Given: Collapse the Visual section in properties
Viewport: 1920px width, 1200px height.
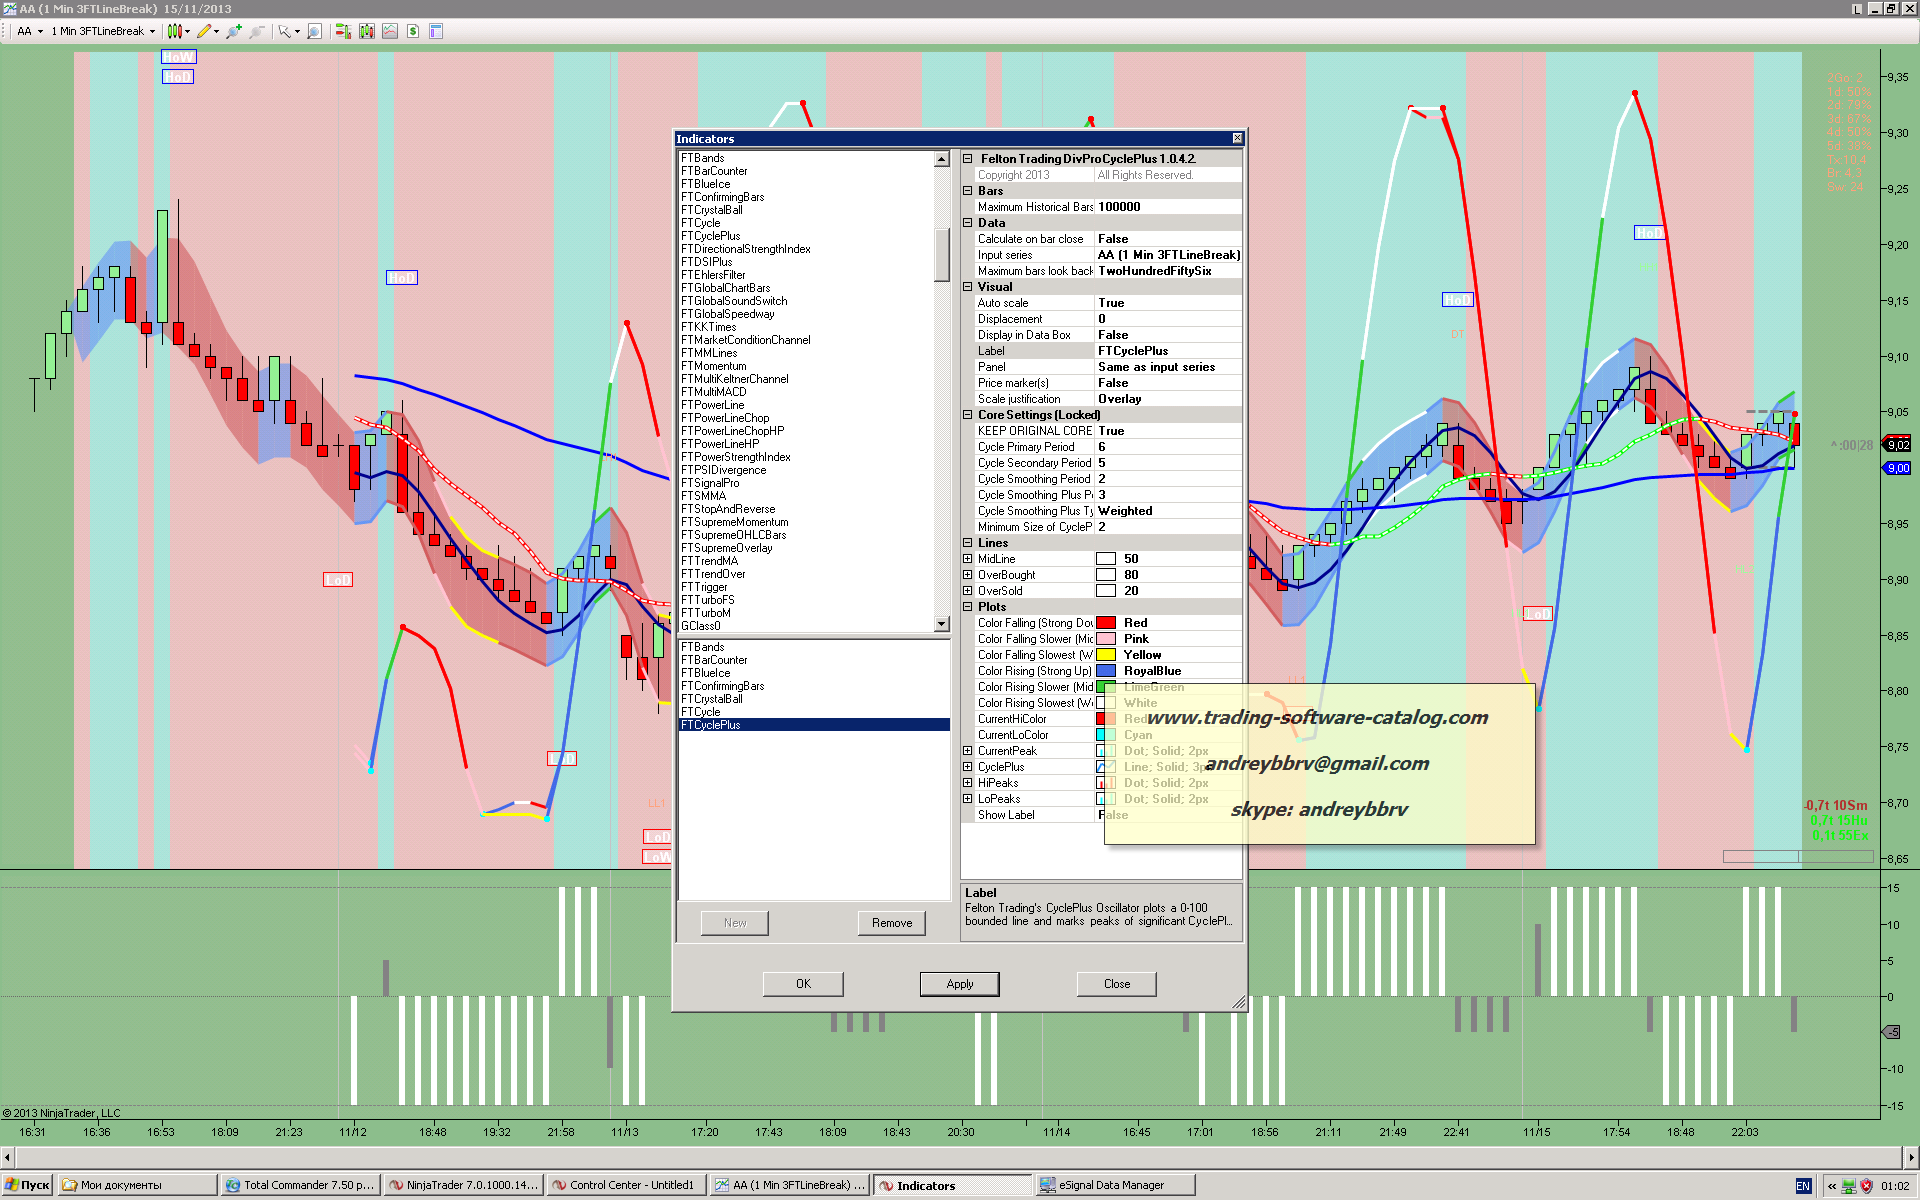Looking at the screenshot, I should coord(968,287).
